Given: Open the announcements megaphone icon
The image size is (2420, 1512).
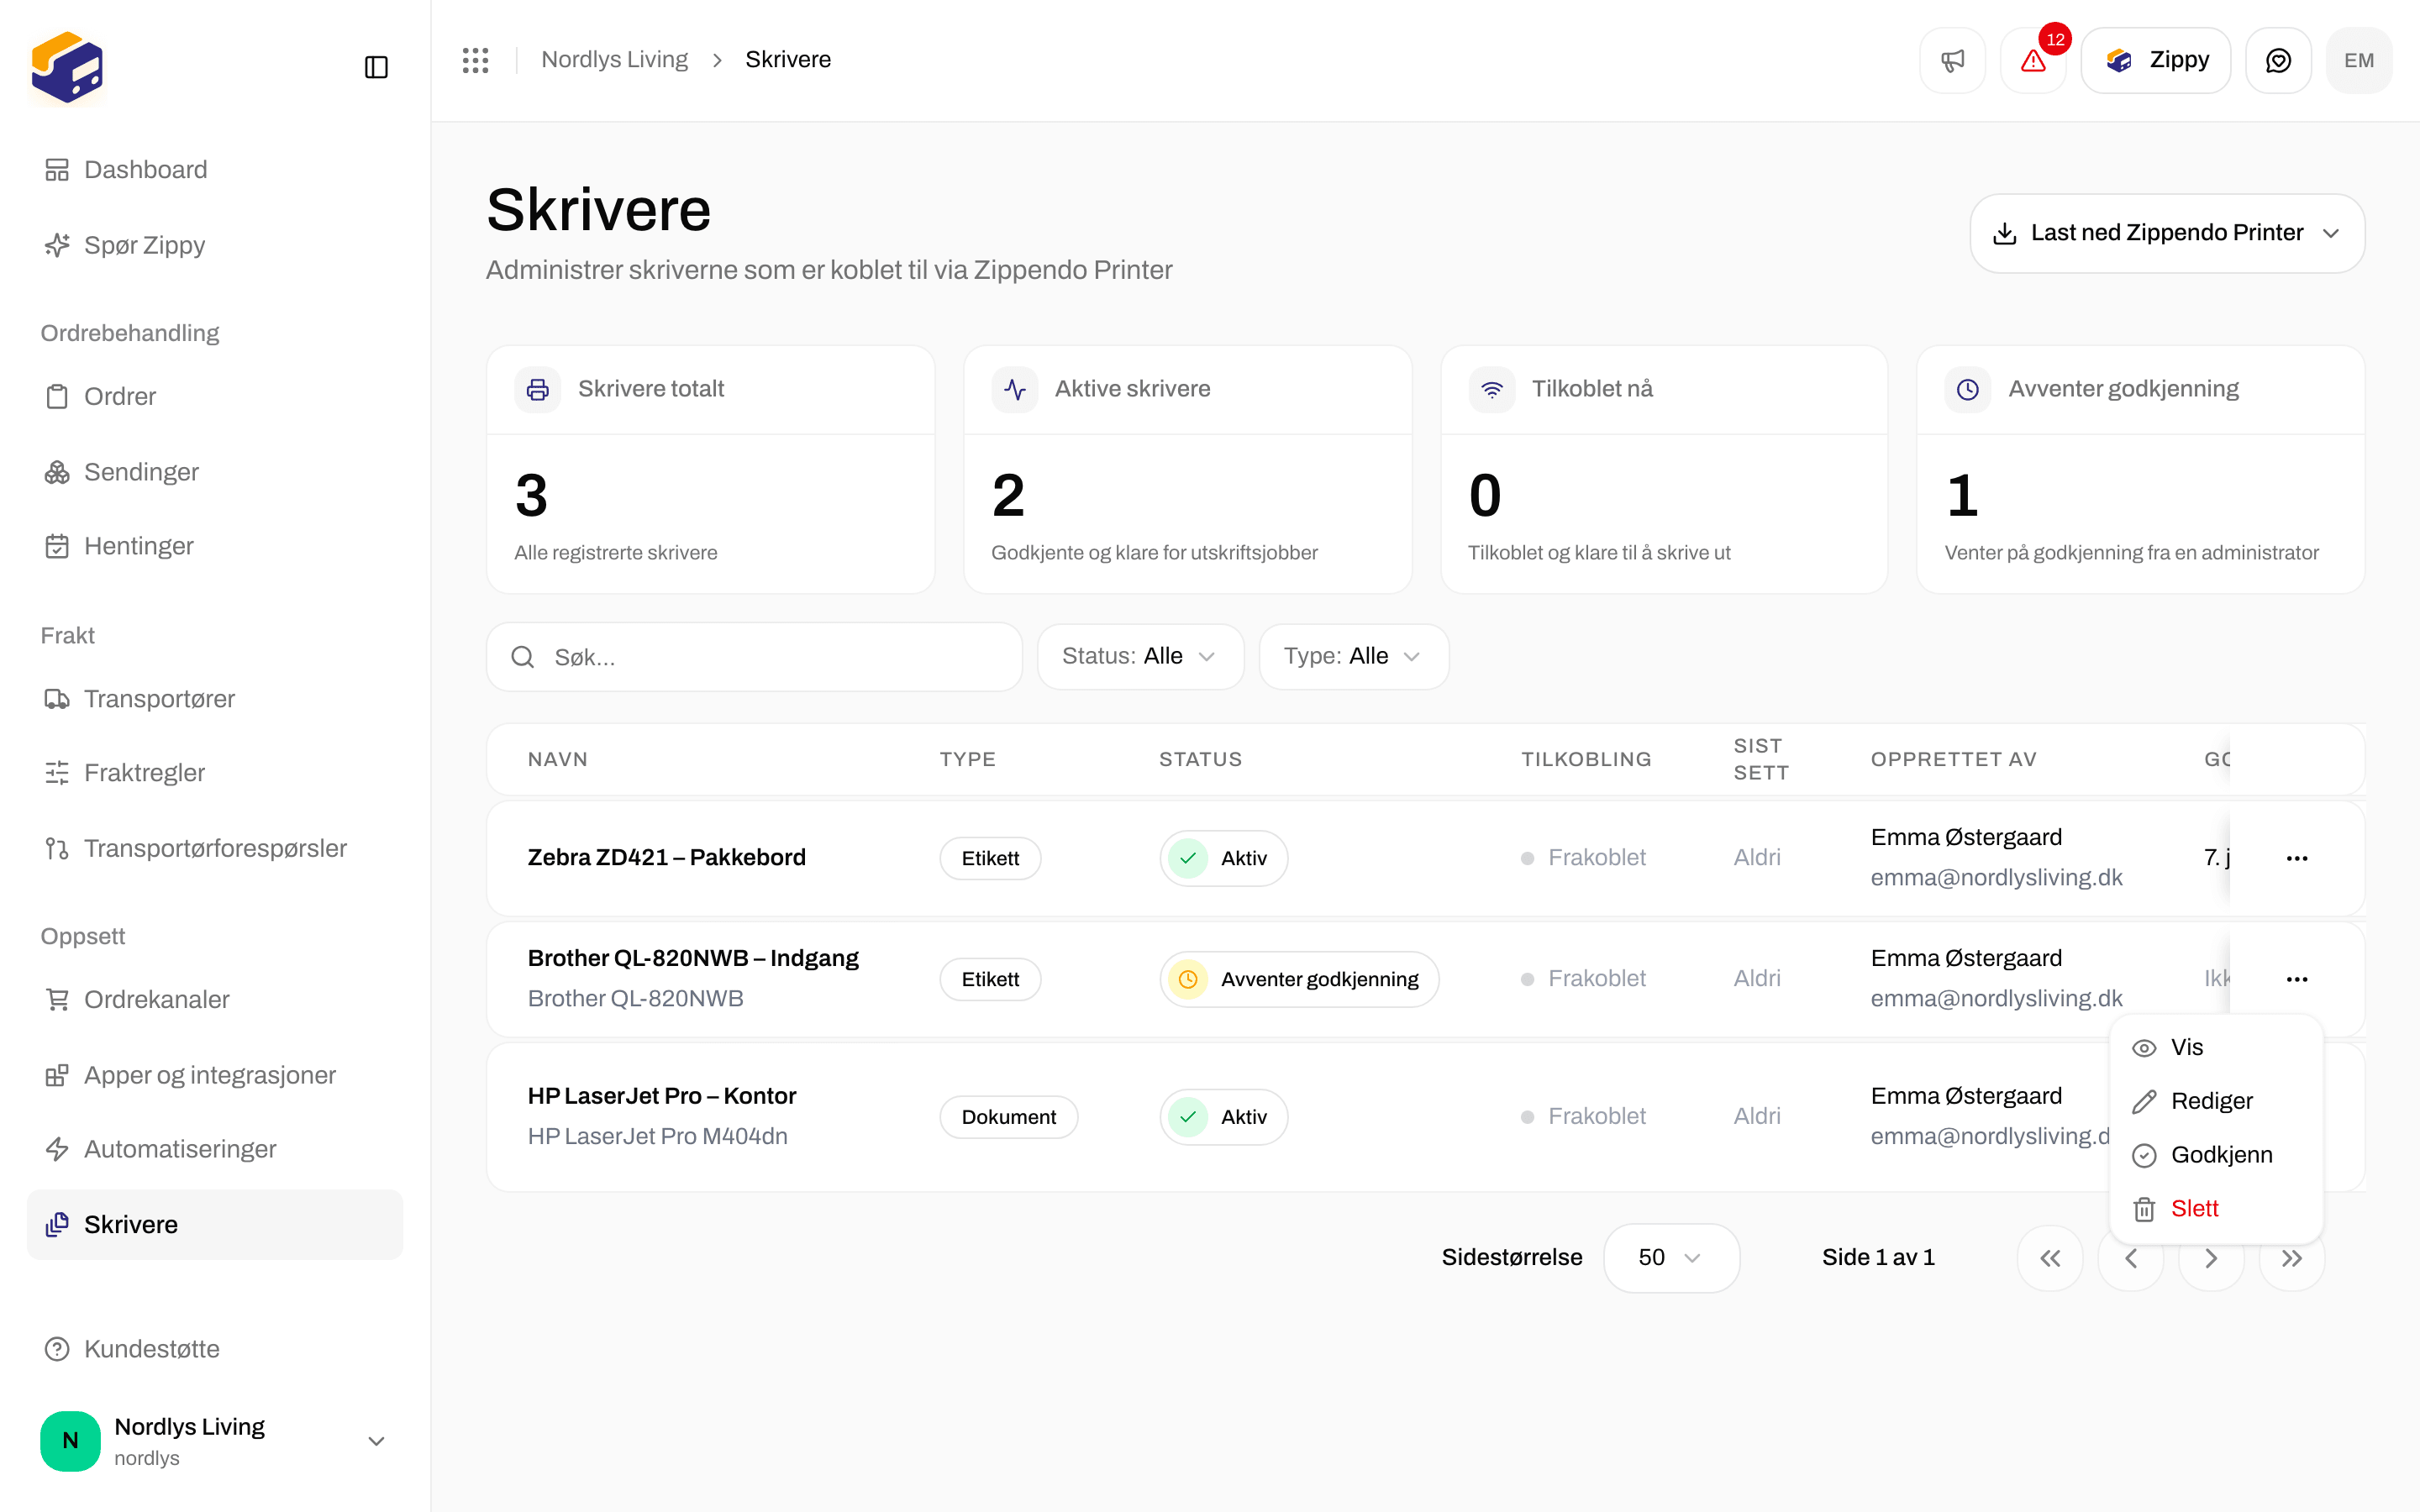Looking at the screenshot, I should click(1952, 60).
